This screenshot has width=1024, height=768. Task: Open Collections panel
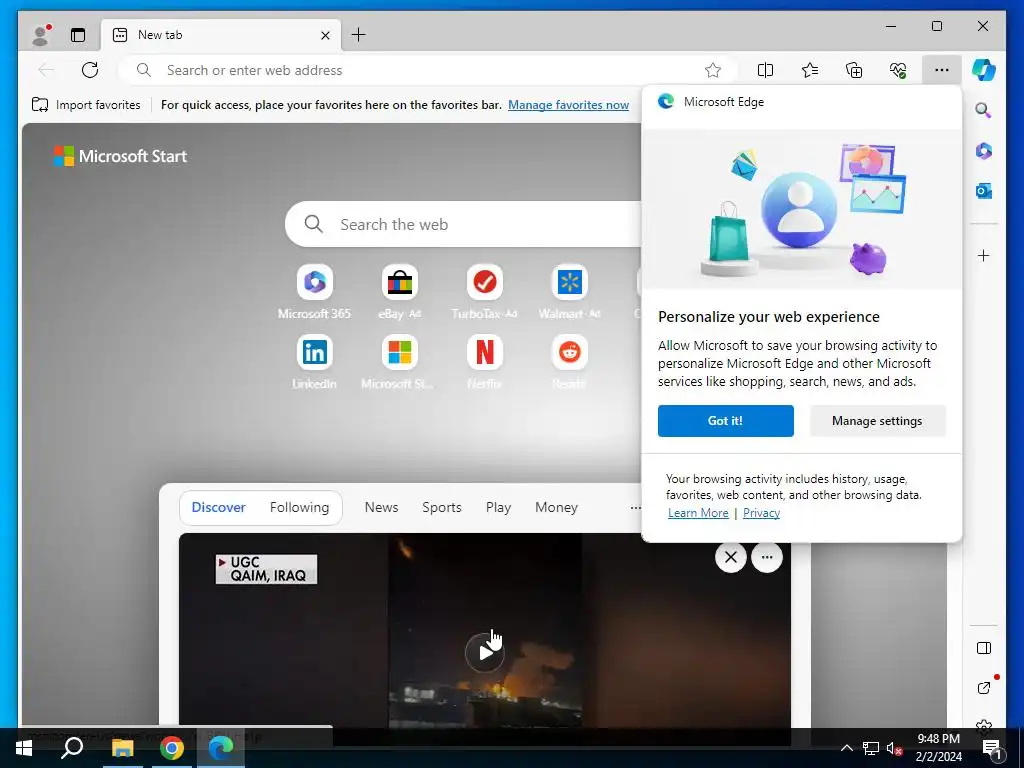[x=854, y=70]
